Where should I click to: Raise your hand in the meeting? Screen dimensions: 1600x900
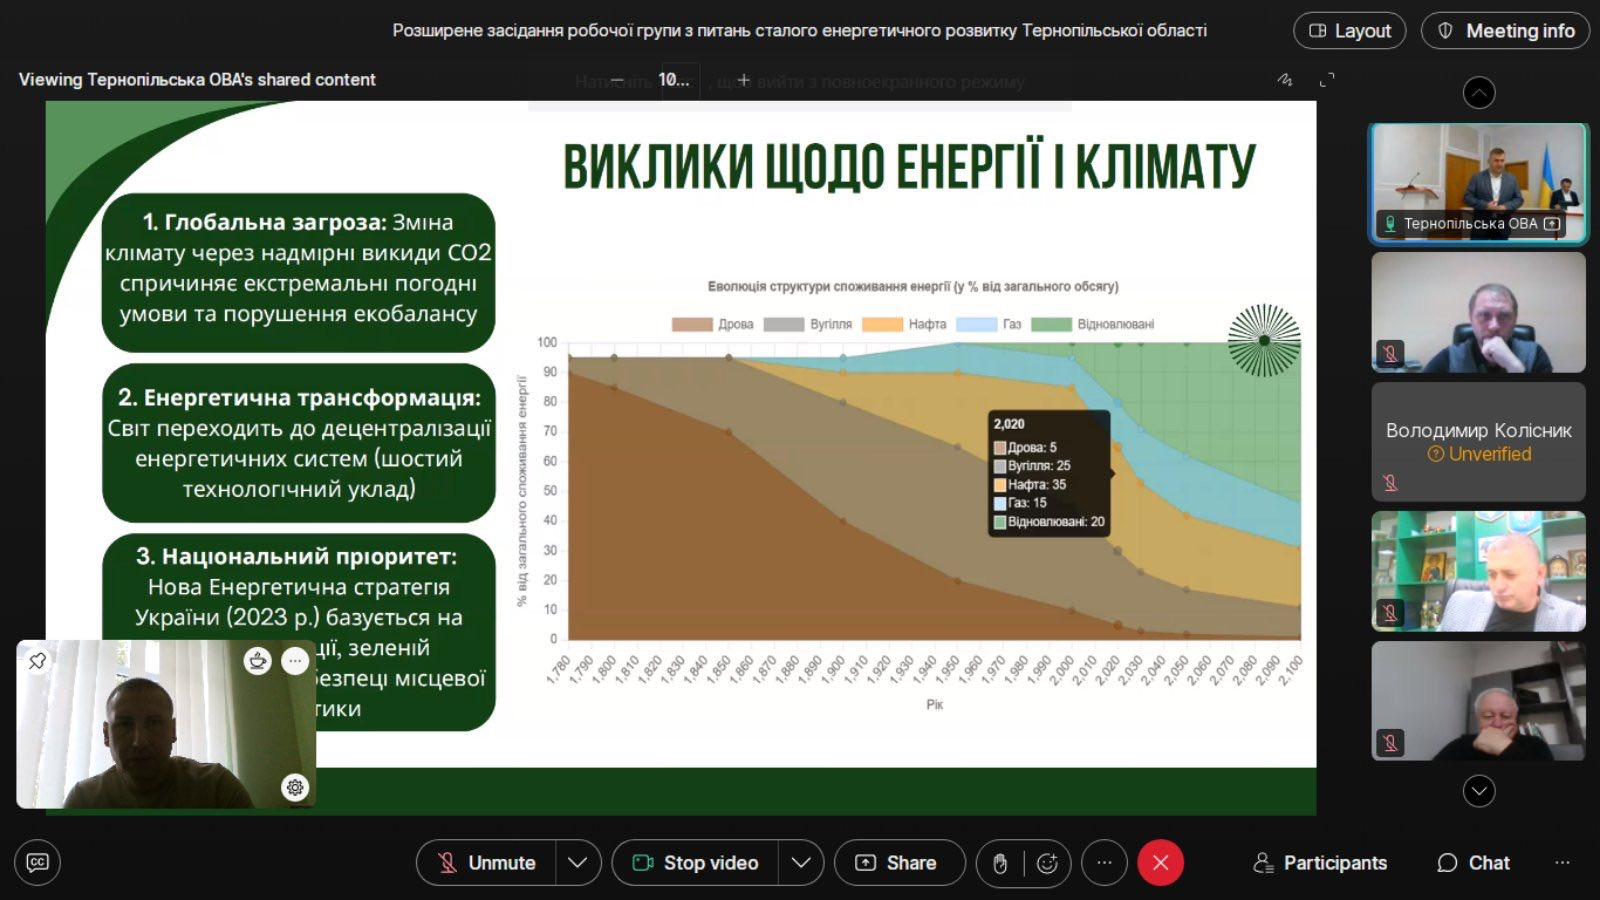(999, 863)
